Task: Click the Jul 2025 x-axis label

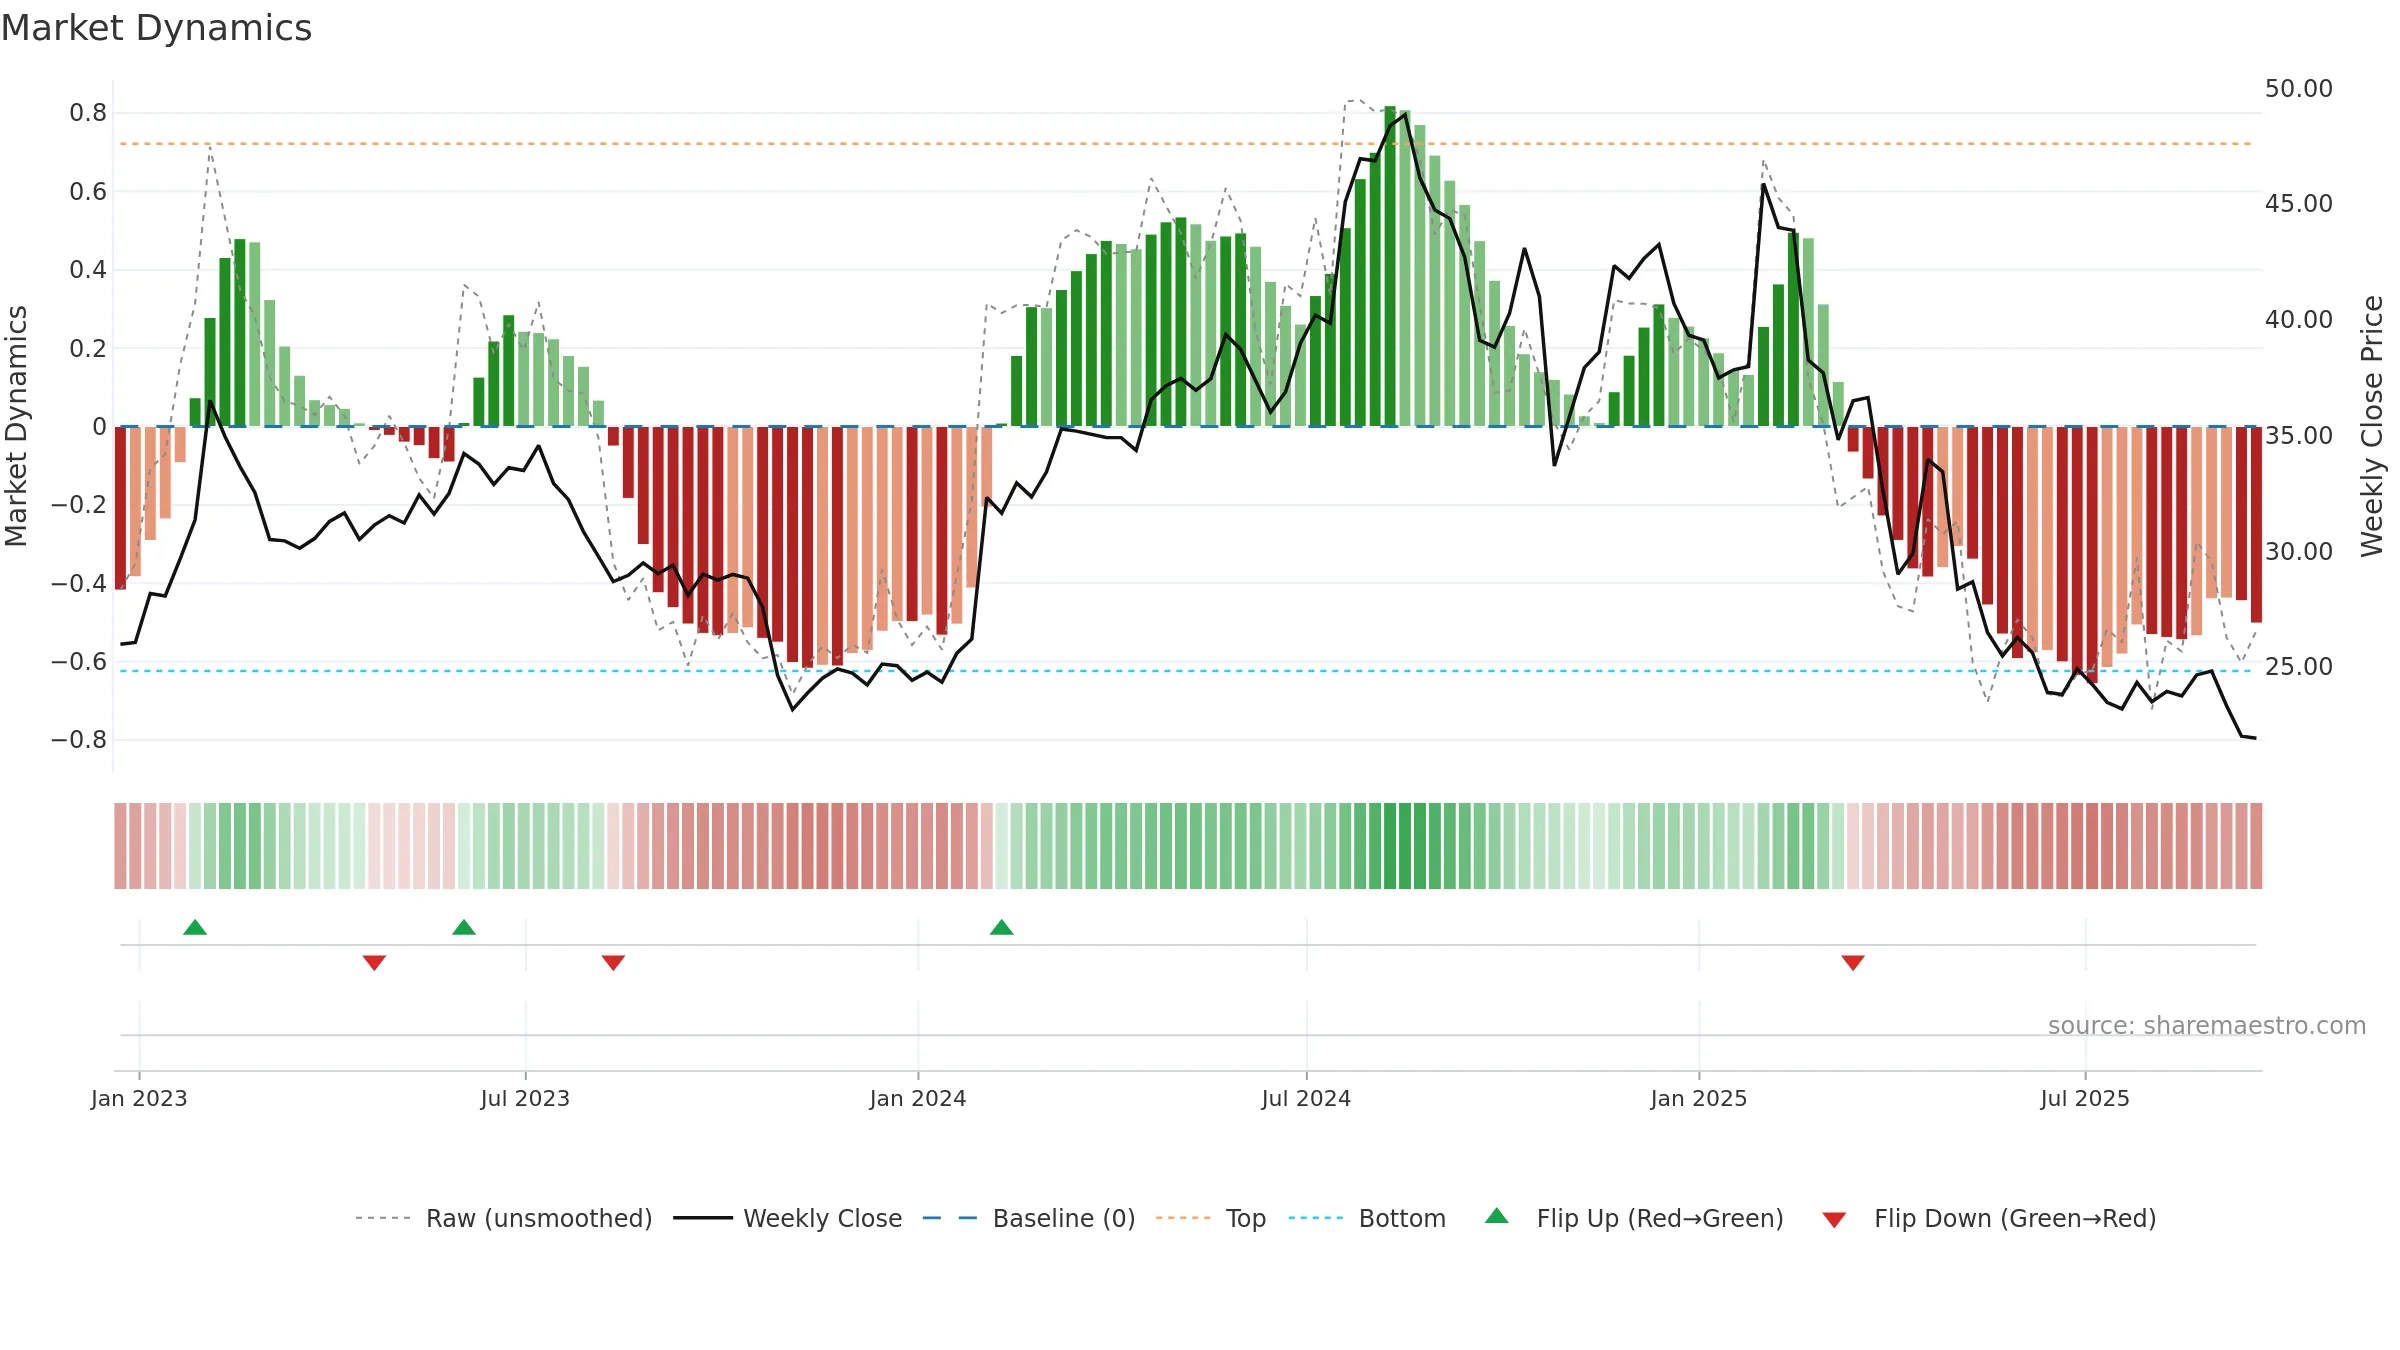Action: pos(2085,1098)
